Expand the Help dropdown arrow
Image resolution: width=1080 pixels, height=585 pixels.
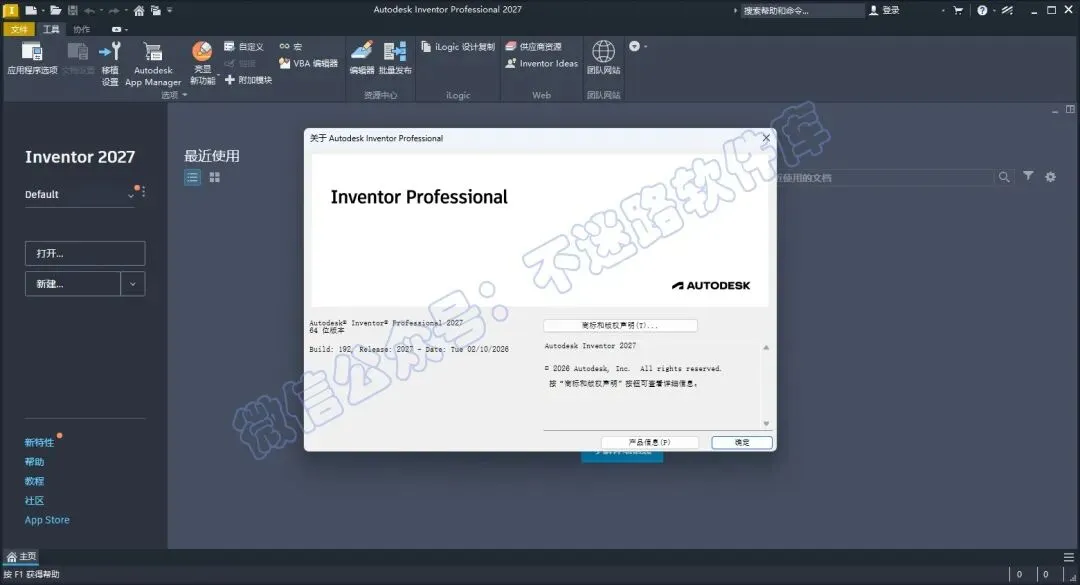(995, 10)
